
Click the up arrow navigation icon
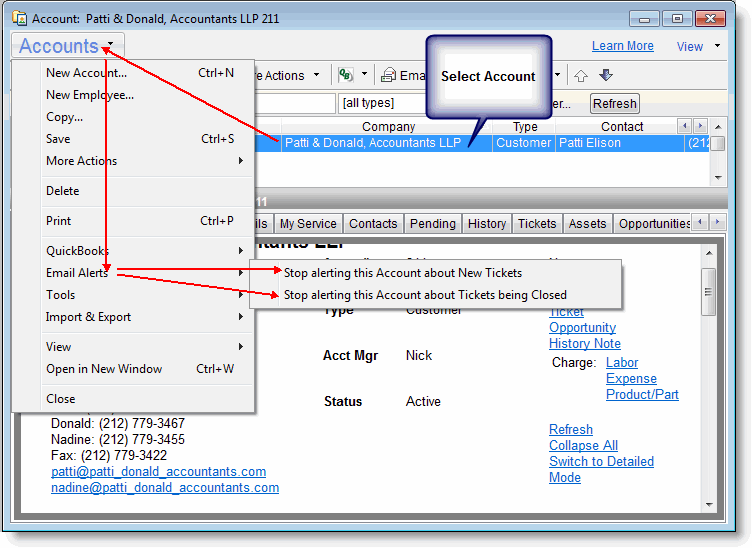(581, 75)
